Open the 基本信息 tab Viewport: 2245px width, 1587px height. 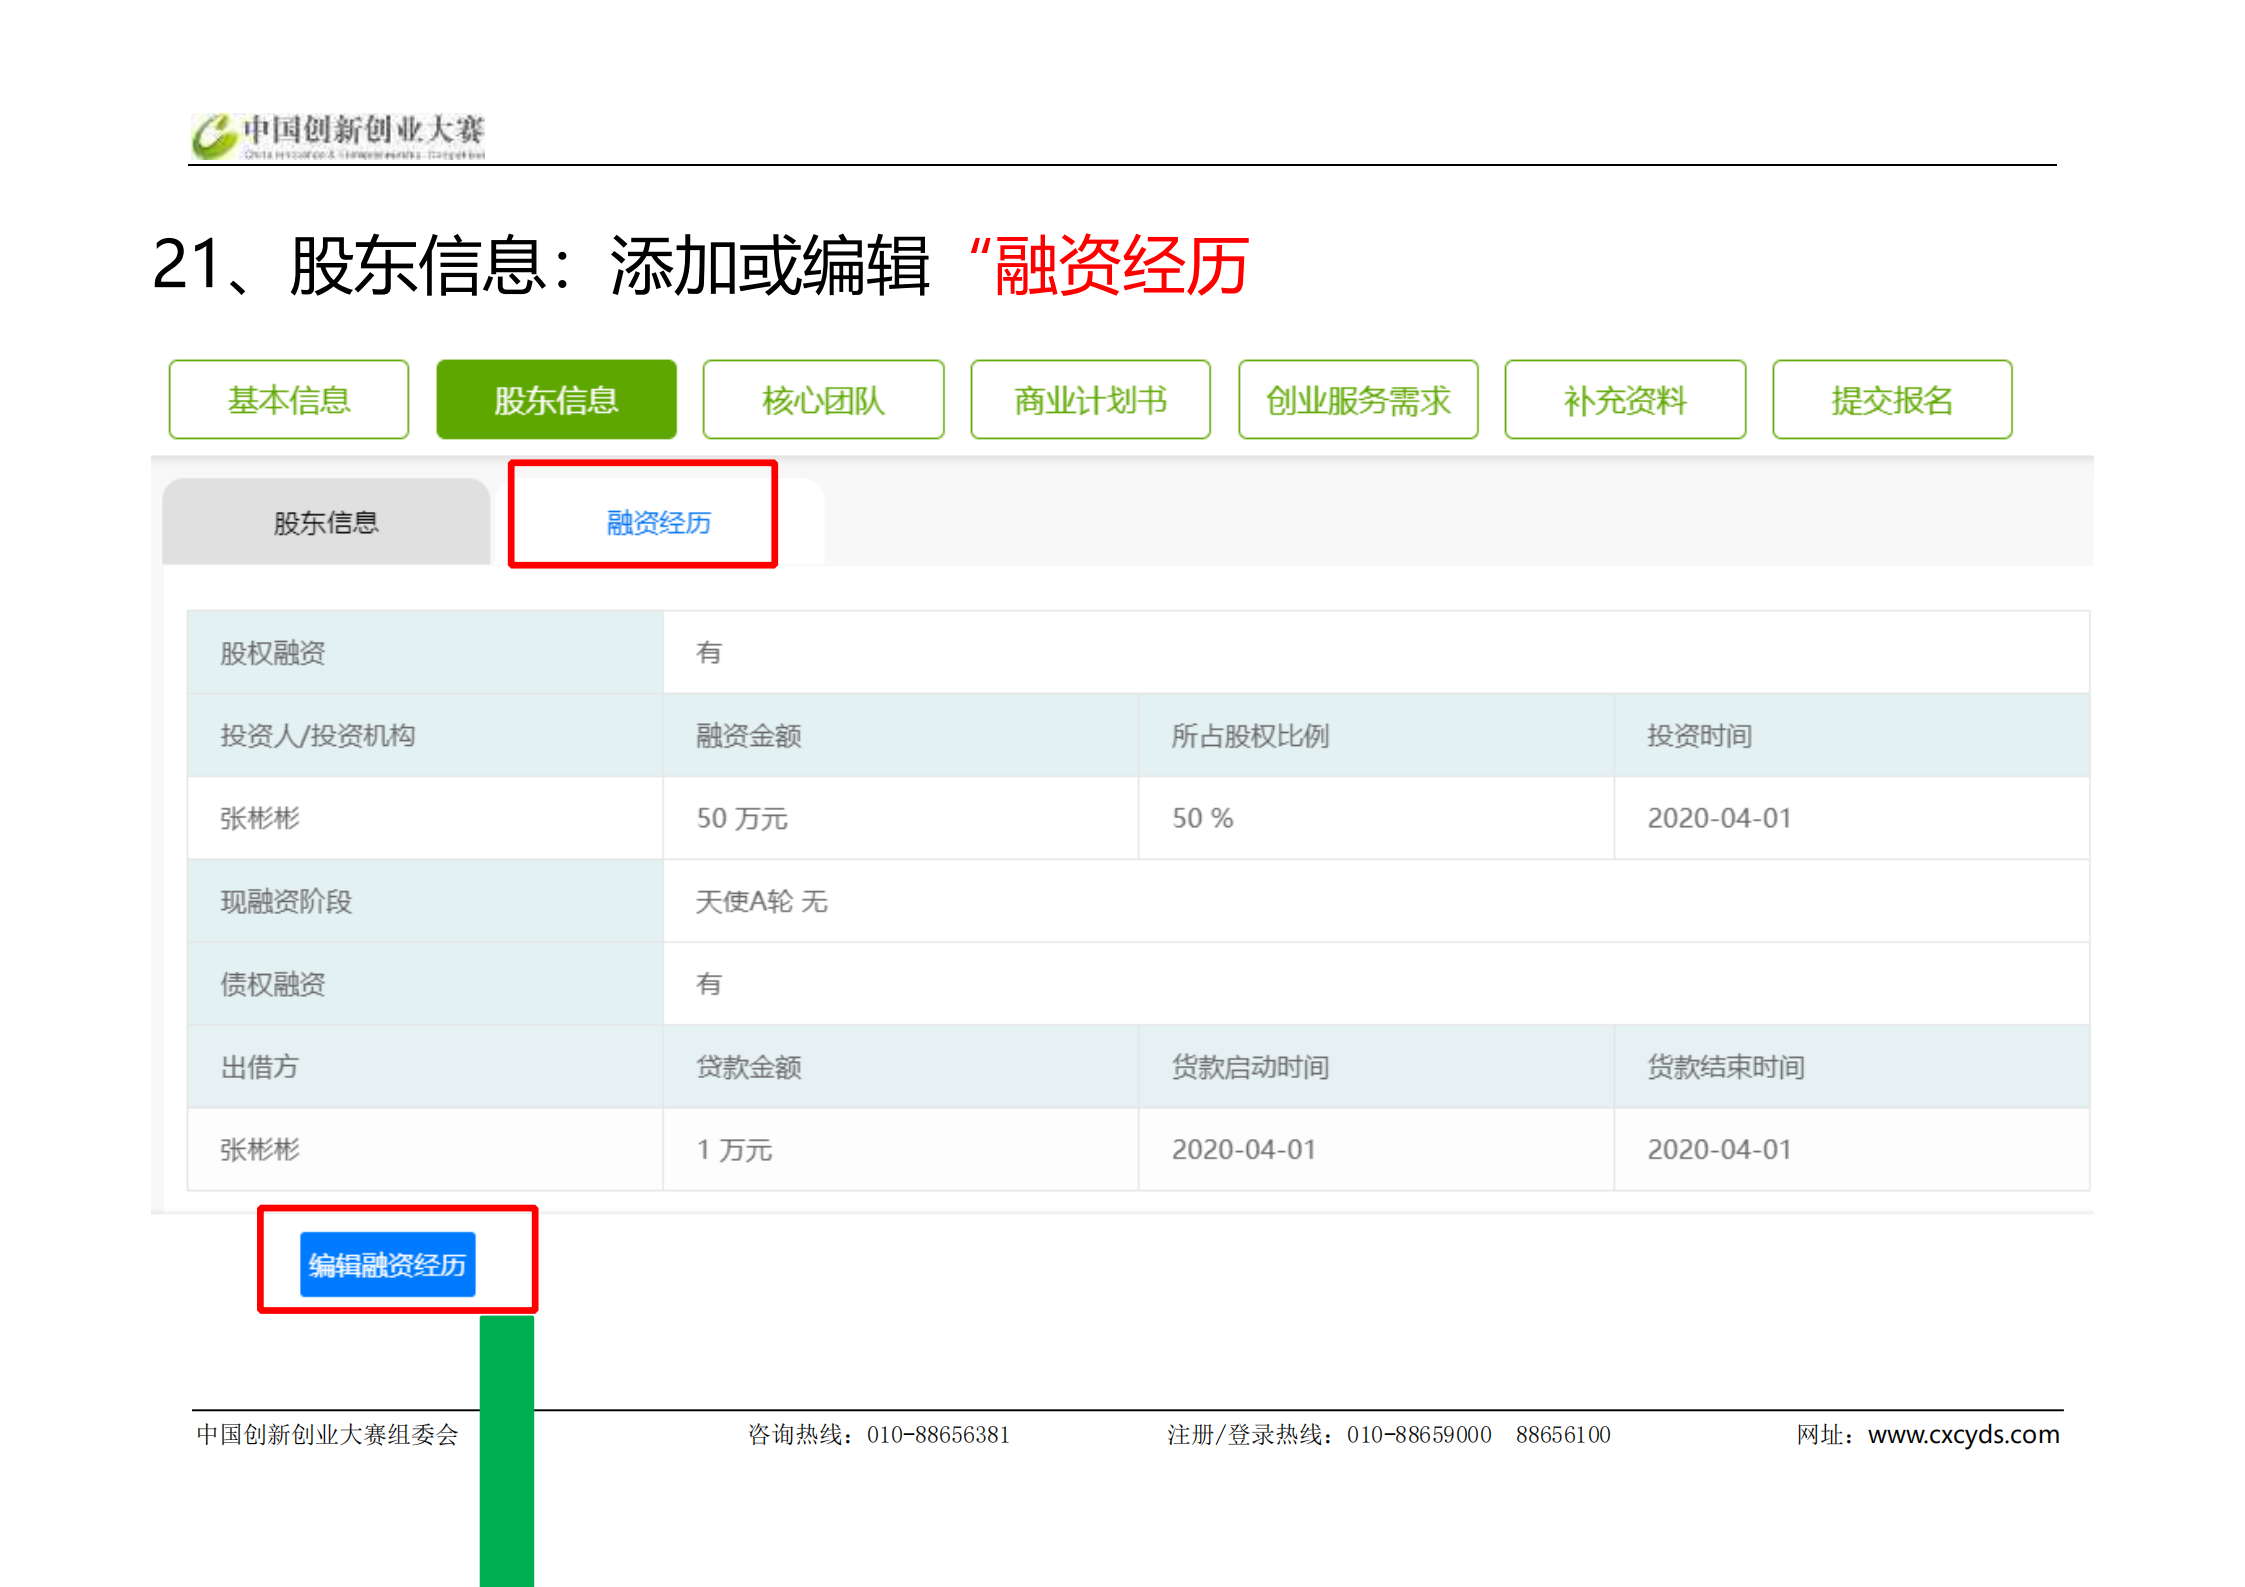(x=289, y=400)
